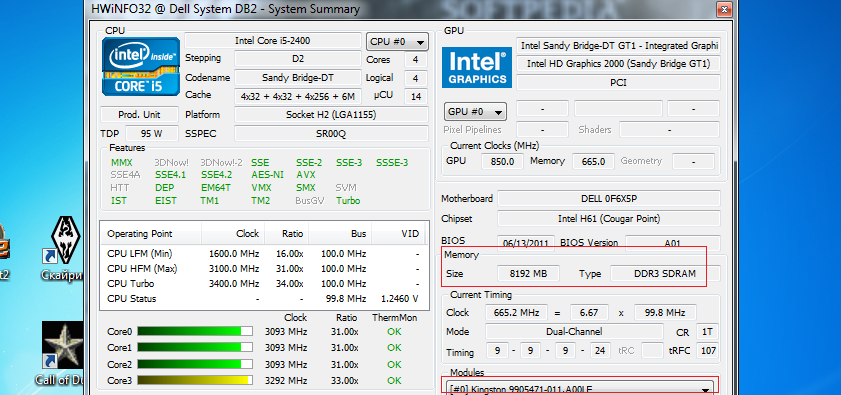Click the Core2 ratio 31.00x value
This screenshot has width=841, height=395.
(344, 364)
